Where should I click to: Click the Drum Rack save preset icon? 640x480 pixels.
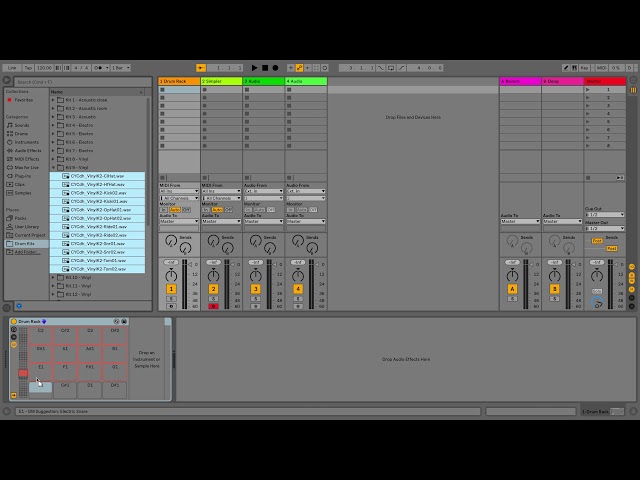click(124, 322)
